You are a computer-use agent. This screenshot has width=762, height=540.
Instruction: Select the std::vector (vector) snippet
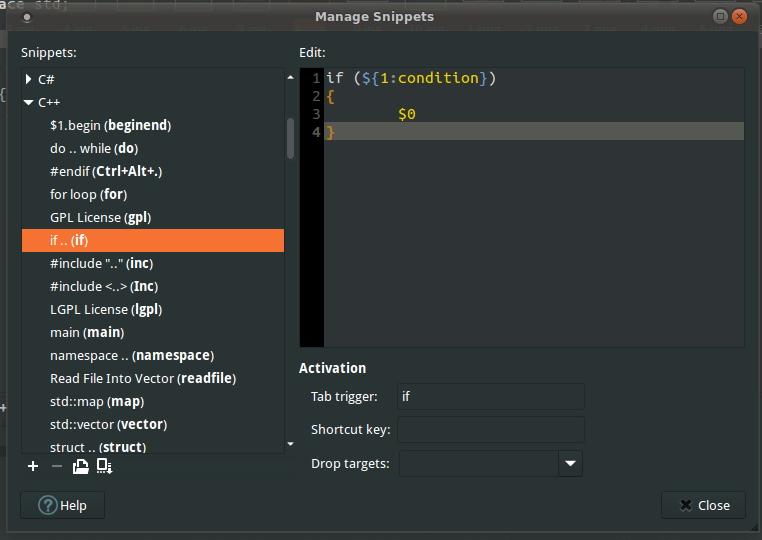153,424
